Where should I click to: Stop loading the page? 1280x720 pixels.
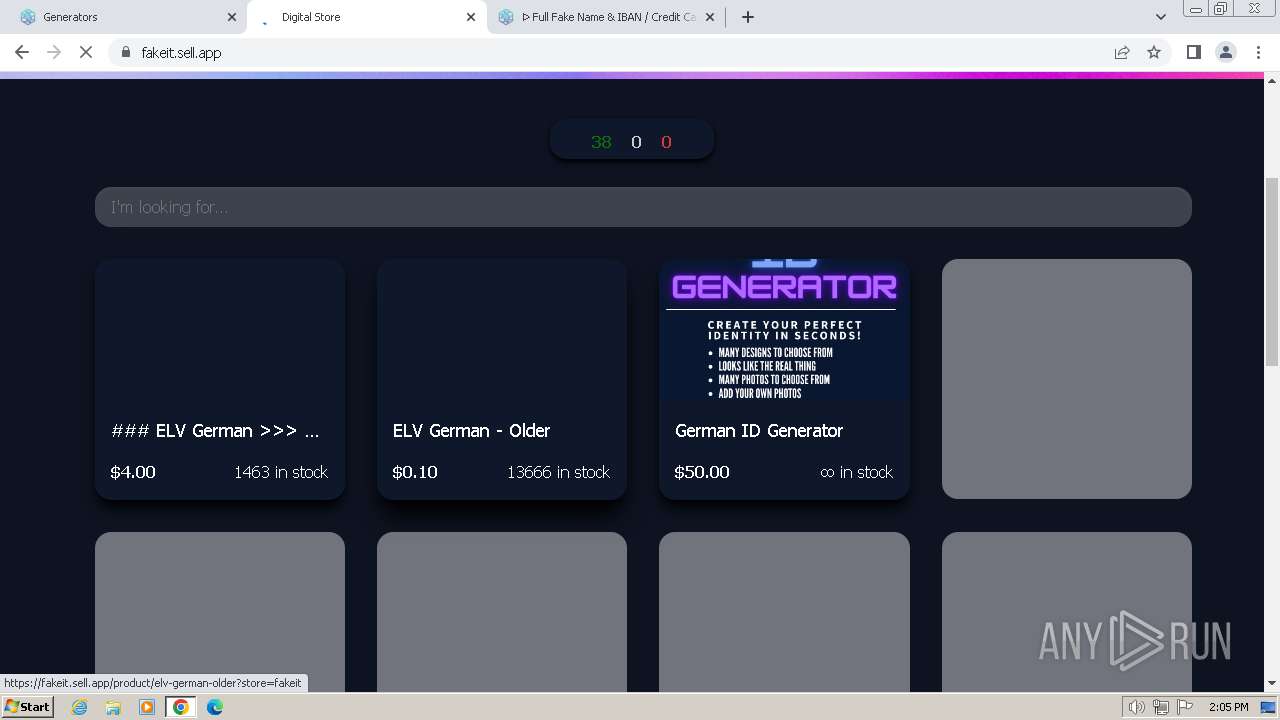[86, 52]
